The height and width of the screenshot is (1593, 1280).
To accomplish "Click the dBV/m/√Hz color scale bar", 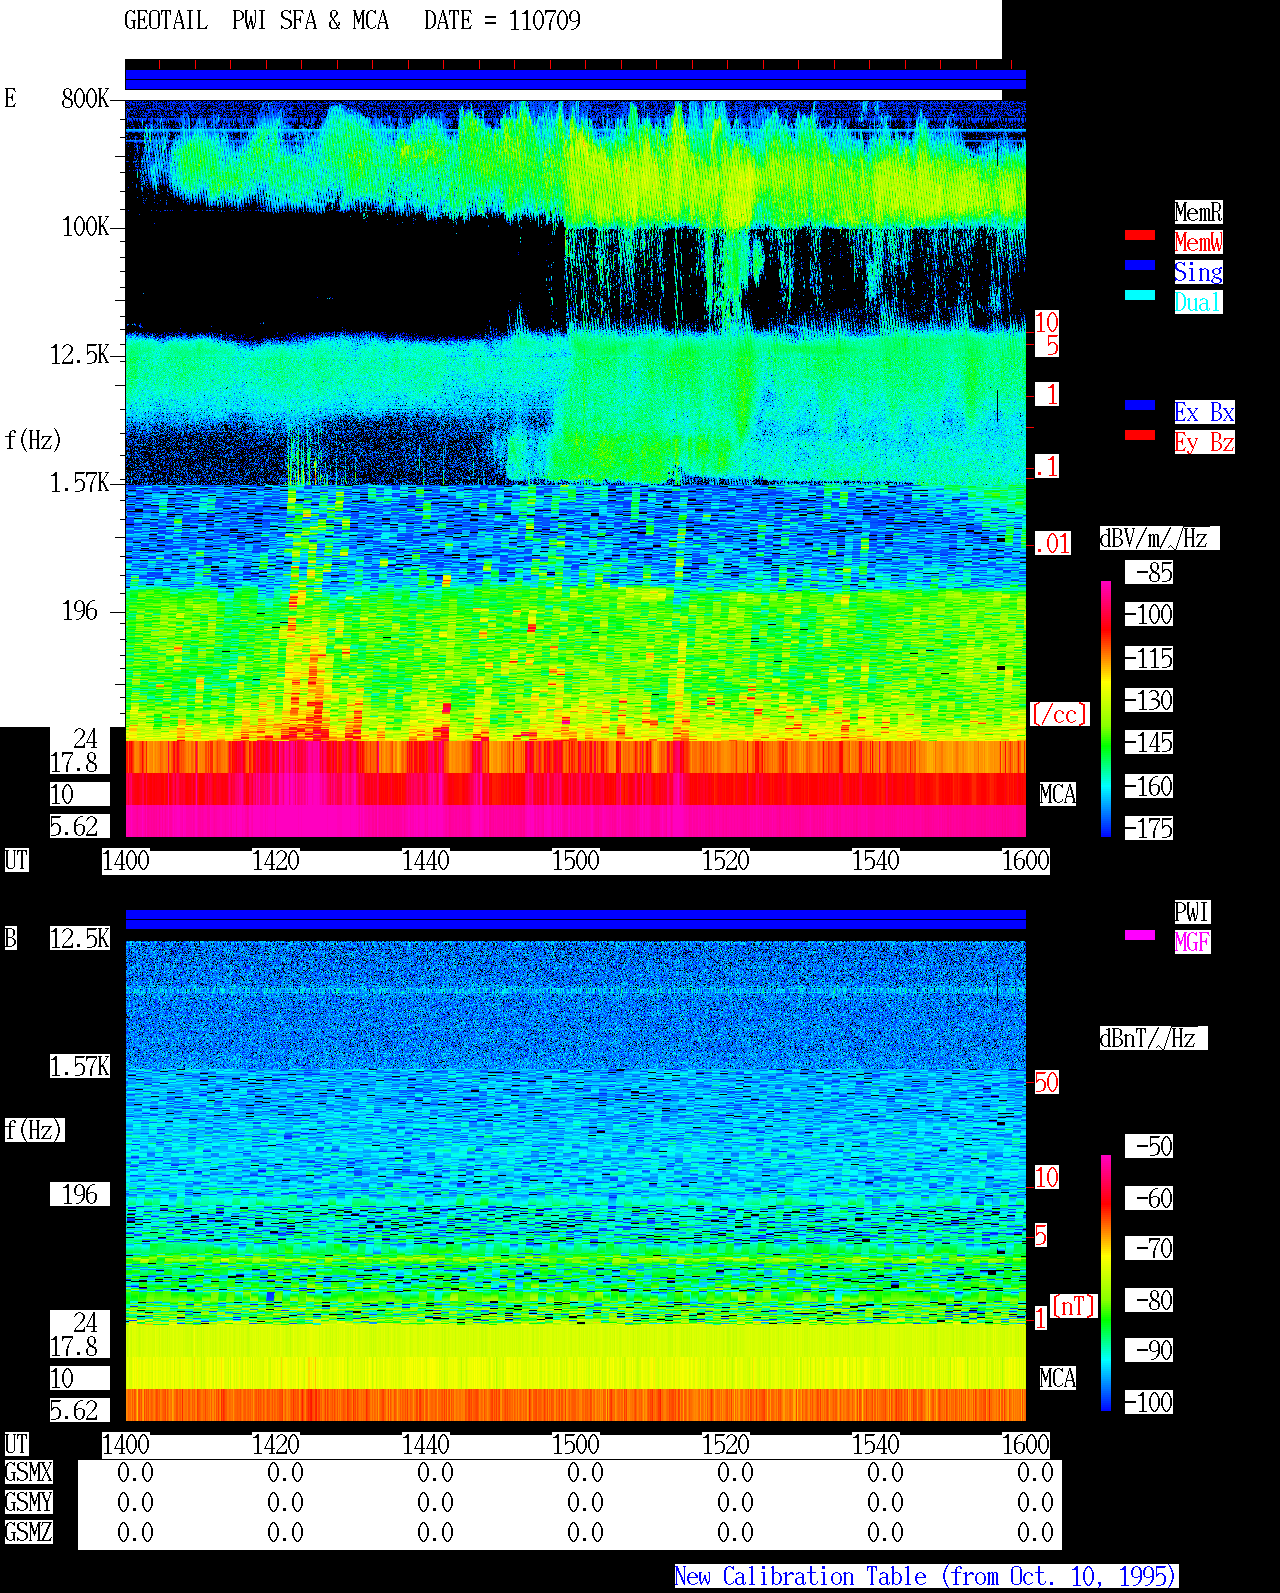I will pos(1106,708).
